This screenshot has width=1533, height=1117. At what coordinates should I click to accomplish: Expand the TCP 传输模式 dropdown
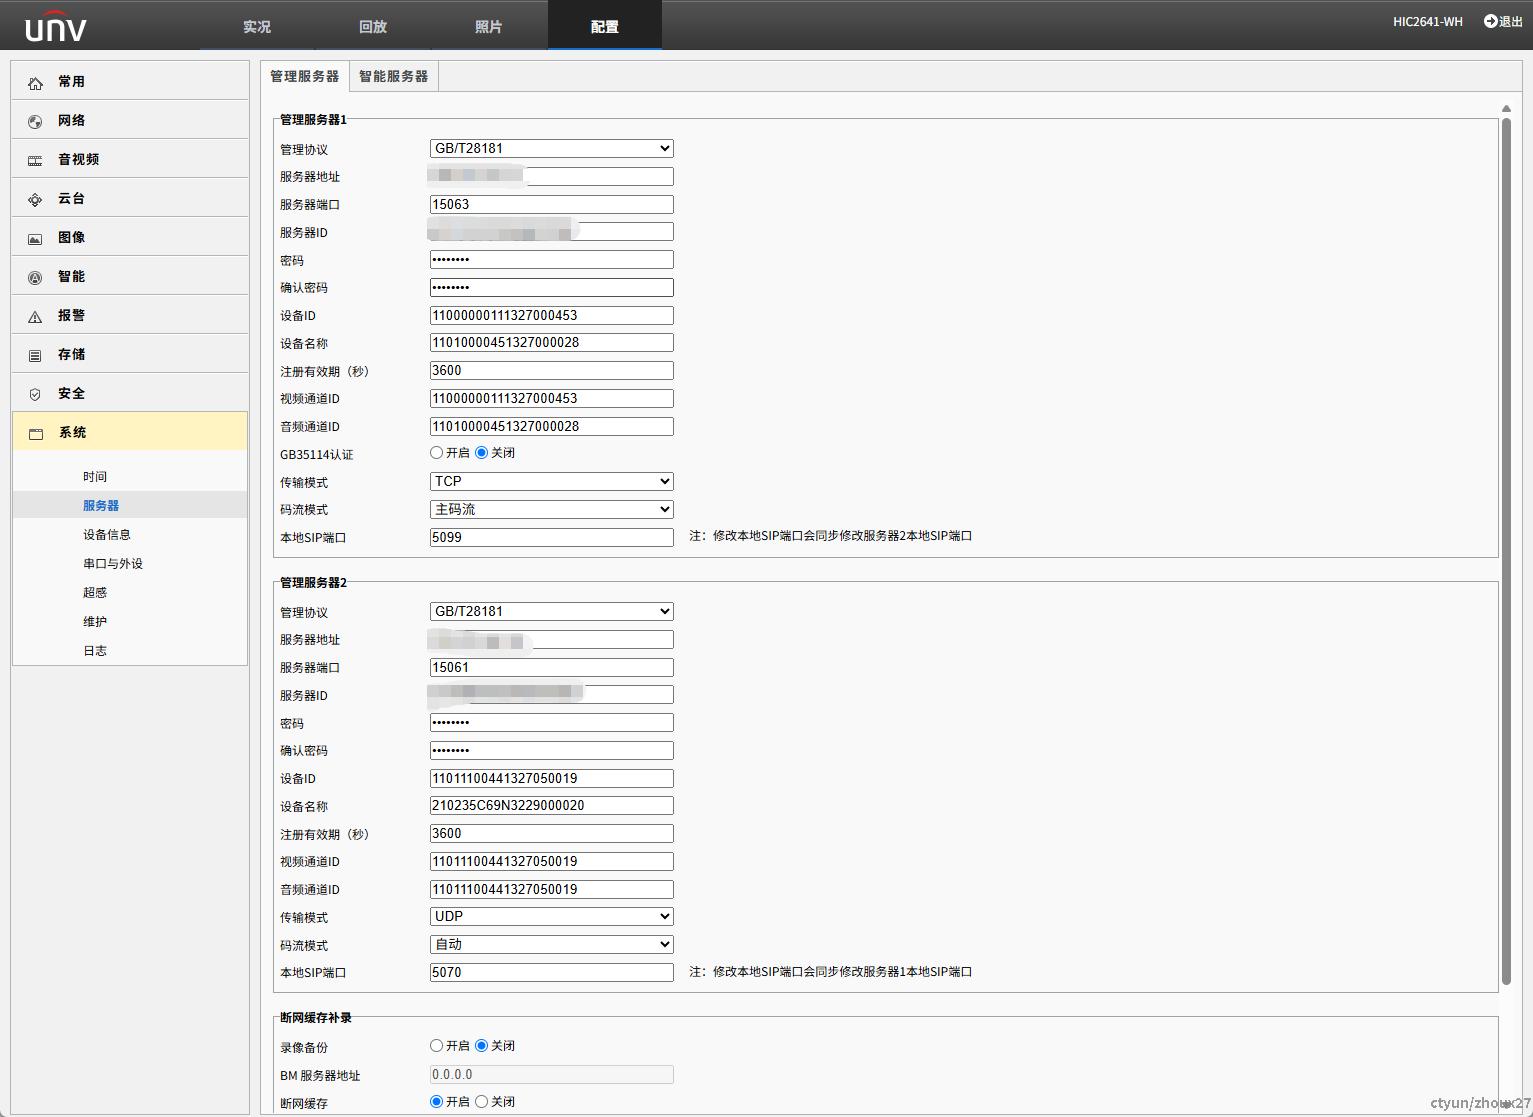point(551,482)
